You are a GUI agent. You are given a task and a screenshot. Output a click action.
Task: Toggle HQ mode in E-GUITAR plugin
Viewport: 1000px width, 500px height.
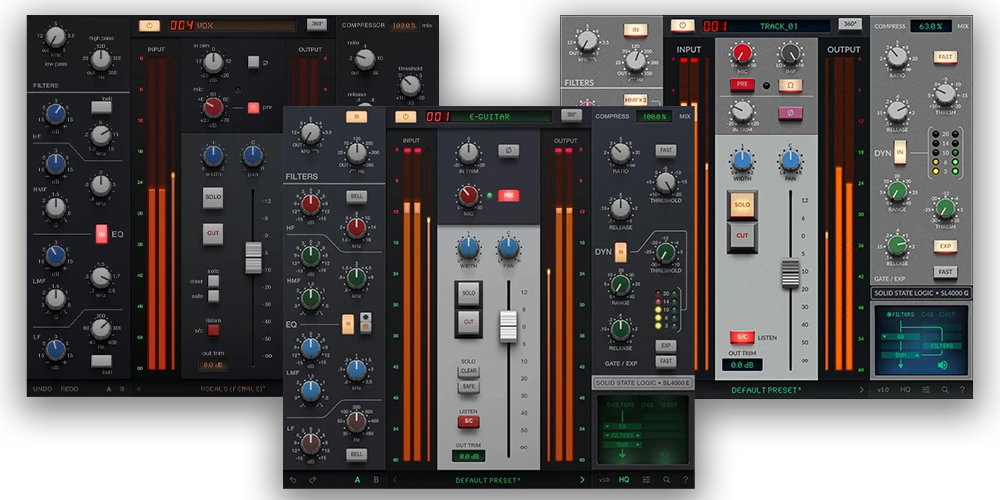[x=624, y=480]
